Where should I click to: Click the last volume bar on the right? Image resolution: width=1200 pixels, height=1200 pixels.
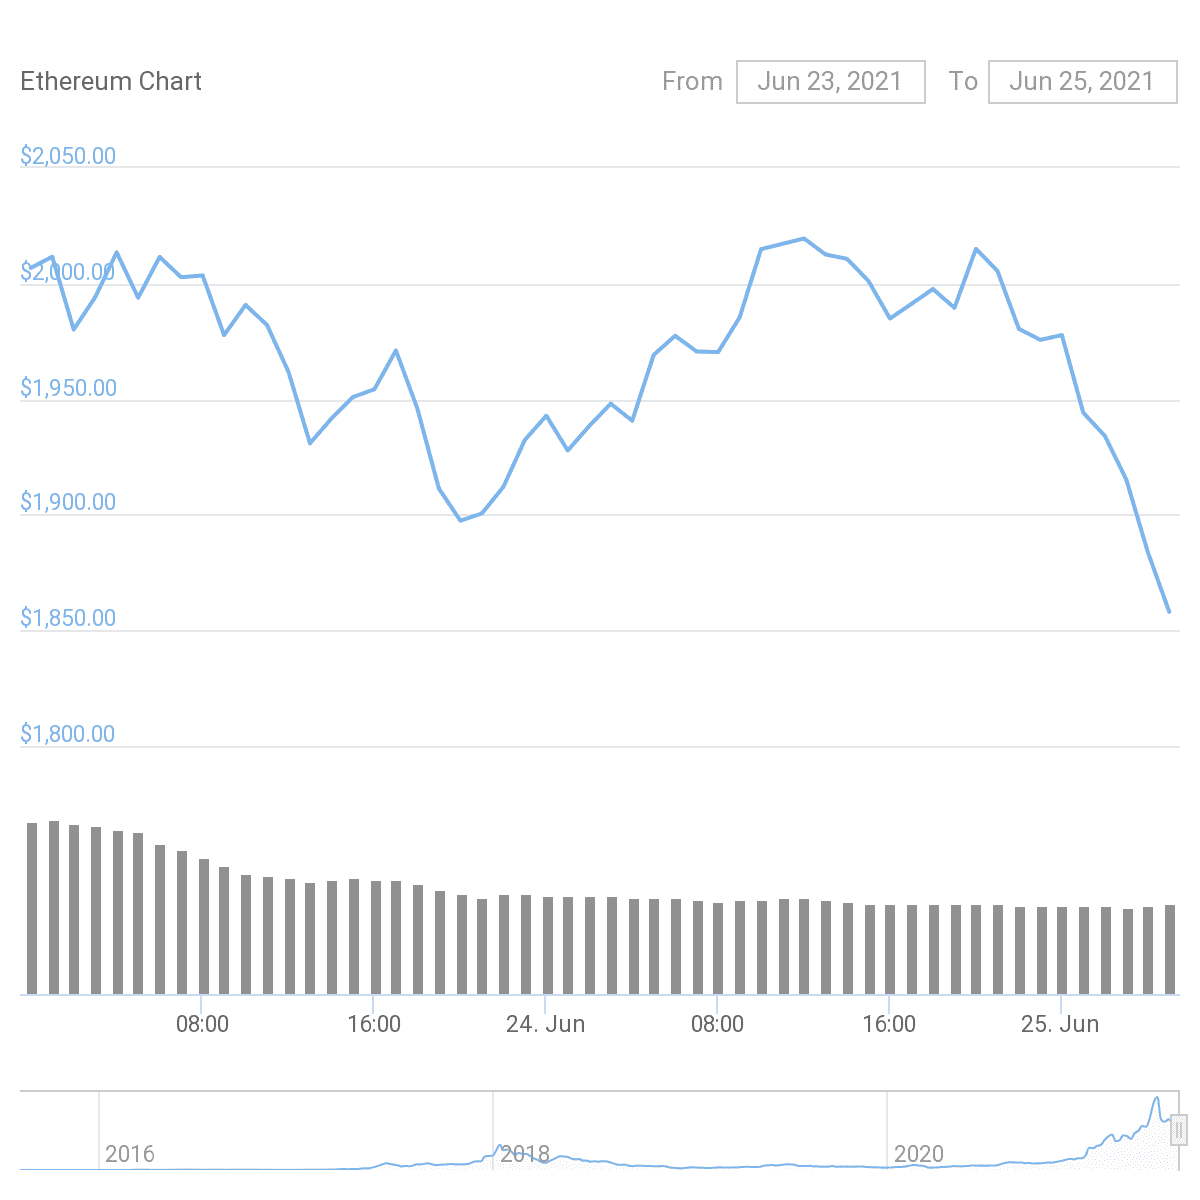1169,949
